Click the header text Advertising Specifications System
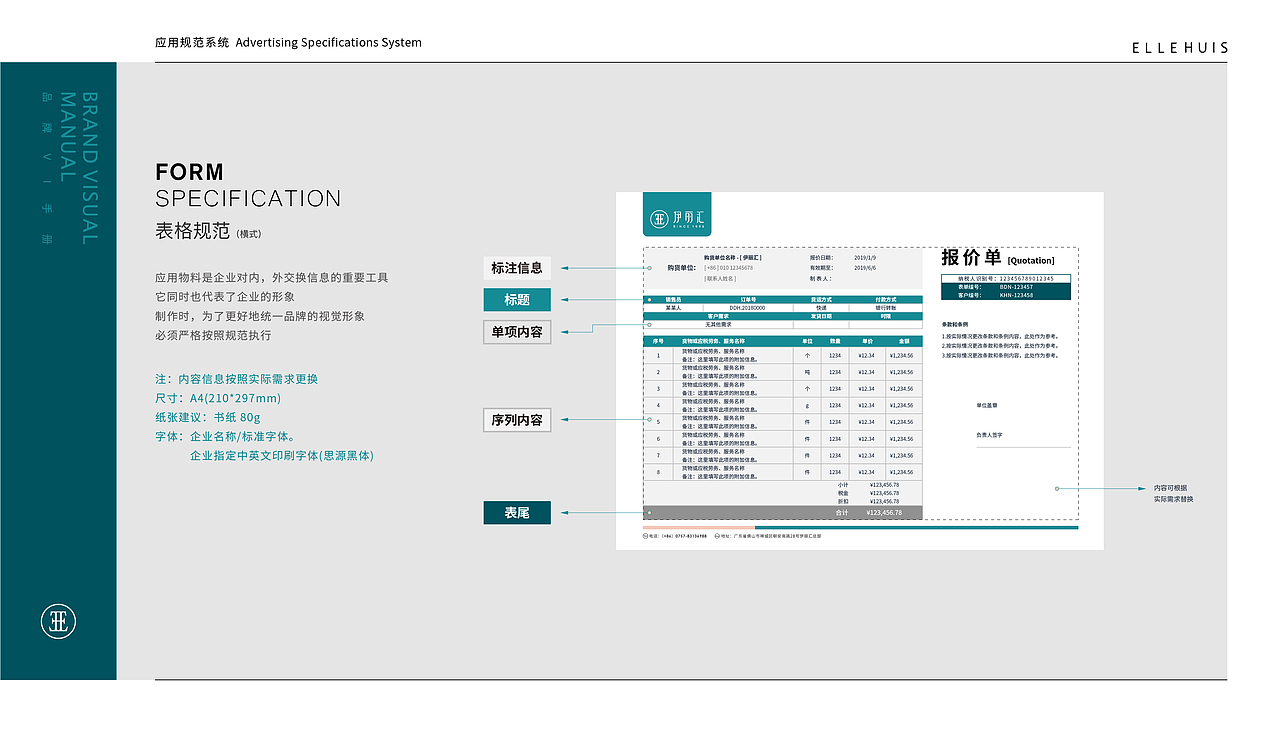The image size is (1280, 742). point(329,43)
